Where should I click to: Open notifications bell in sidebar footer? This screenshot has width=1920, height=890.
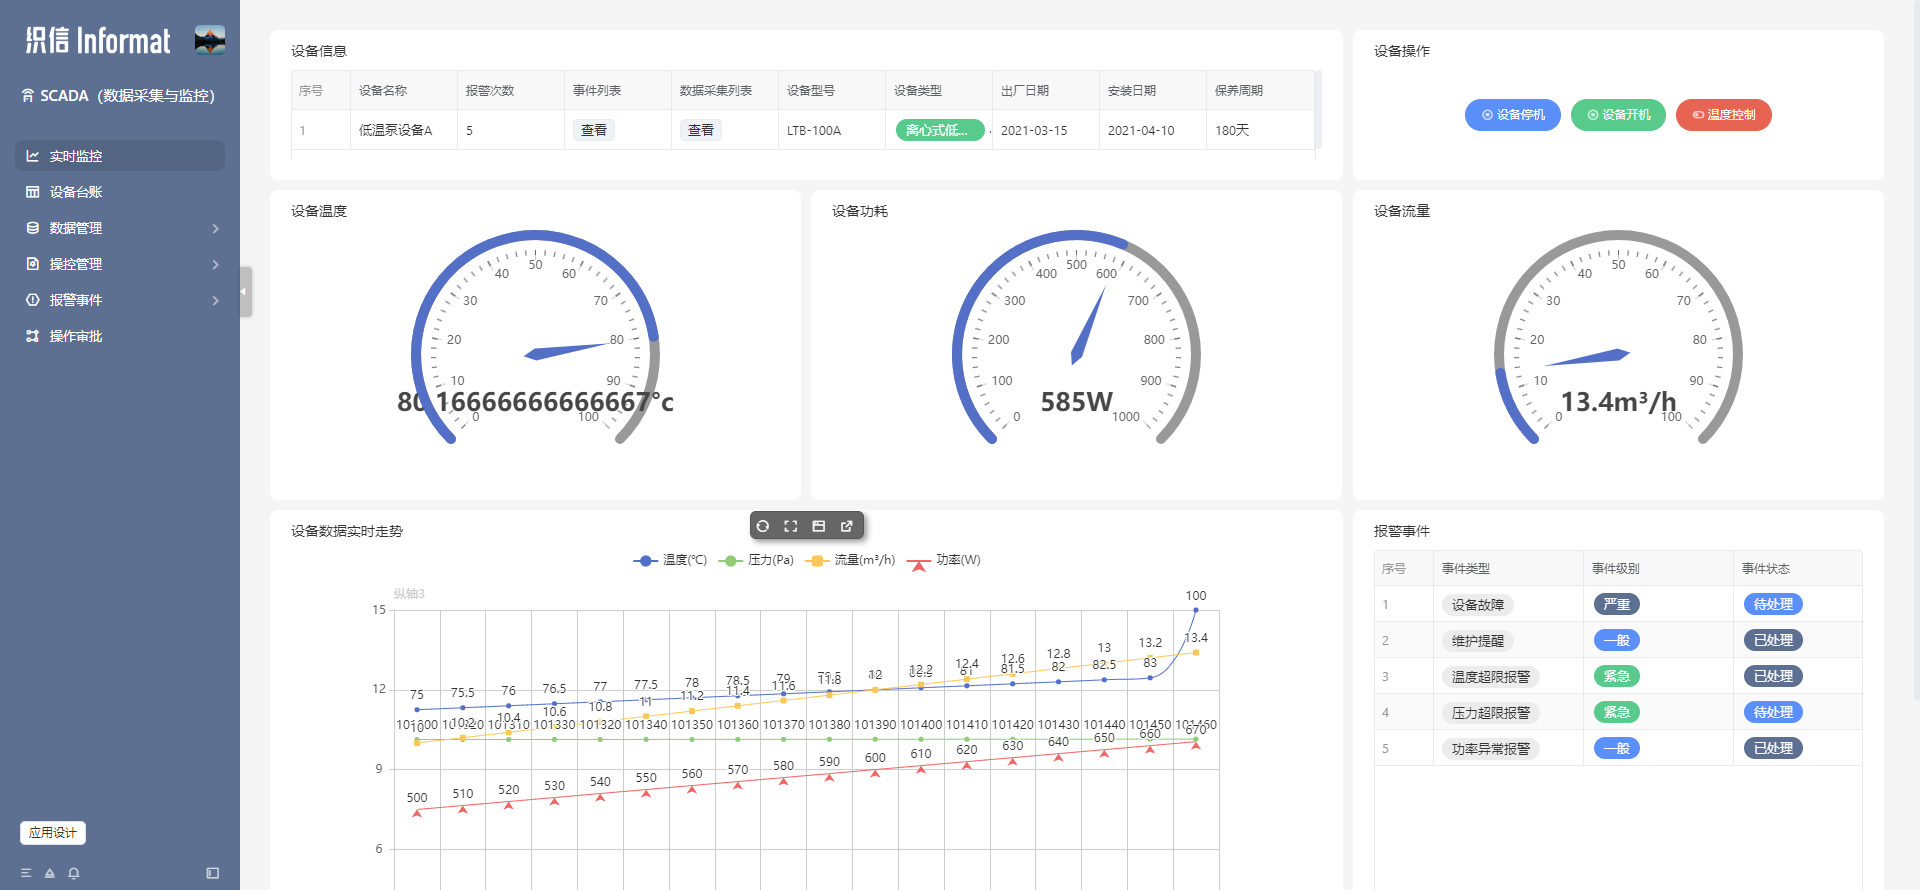(x=74, y=873)
